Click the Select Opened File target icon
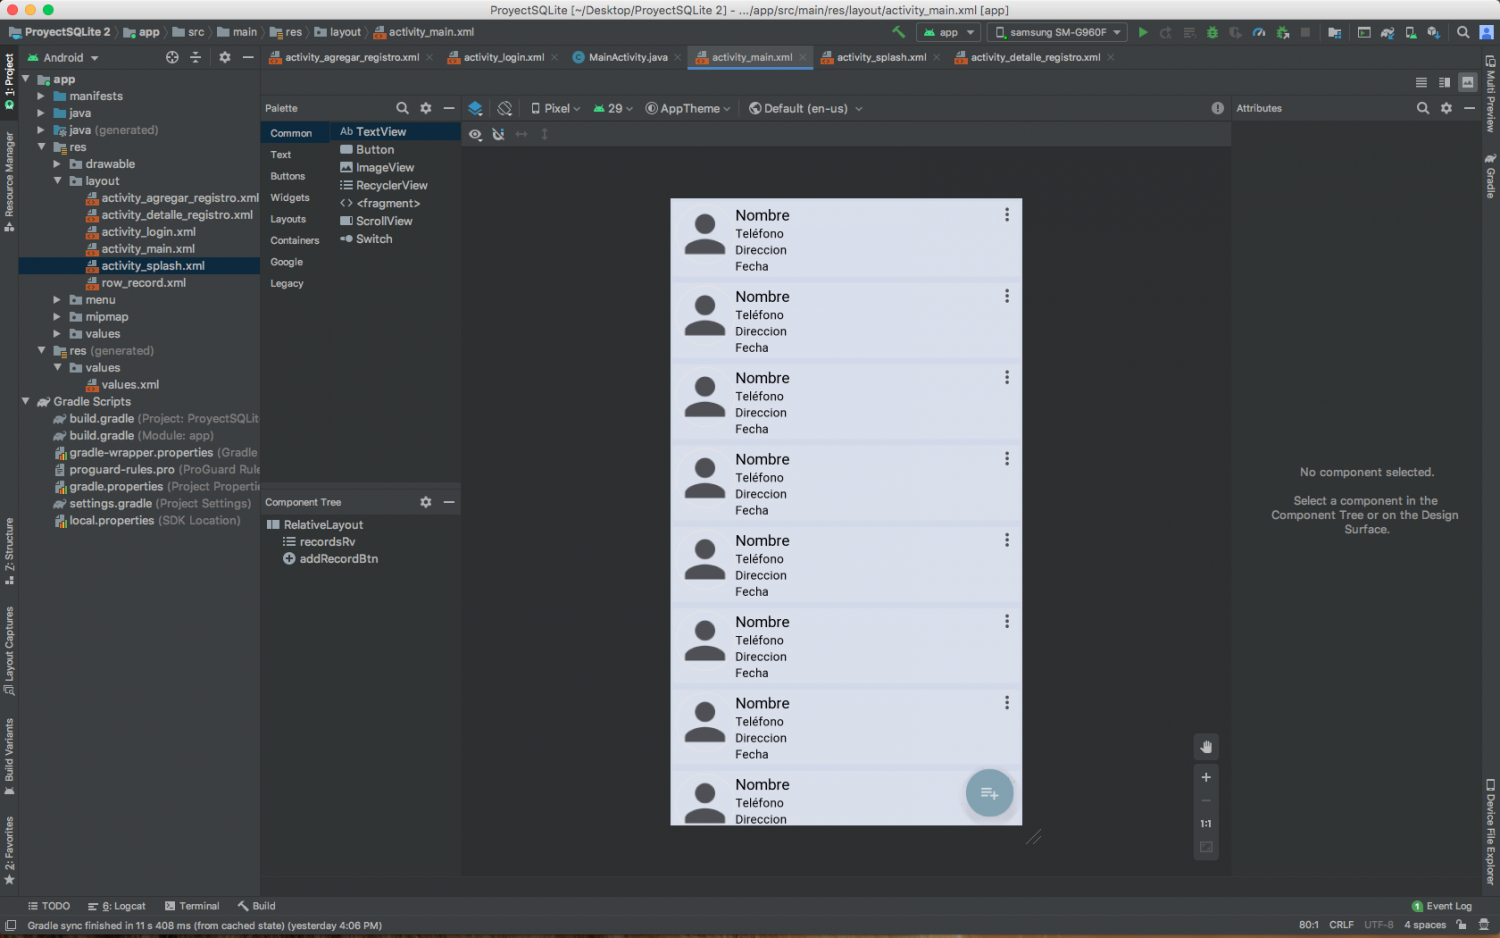The image size is (1500, 938). 172,57
